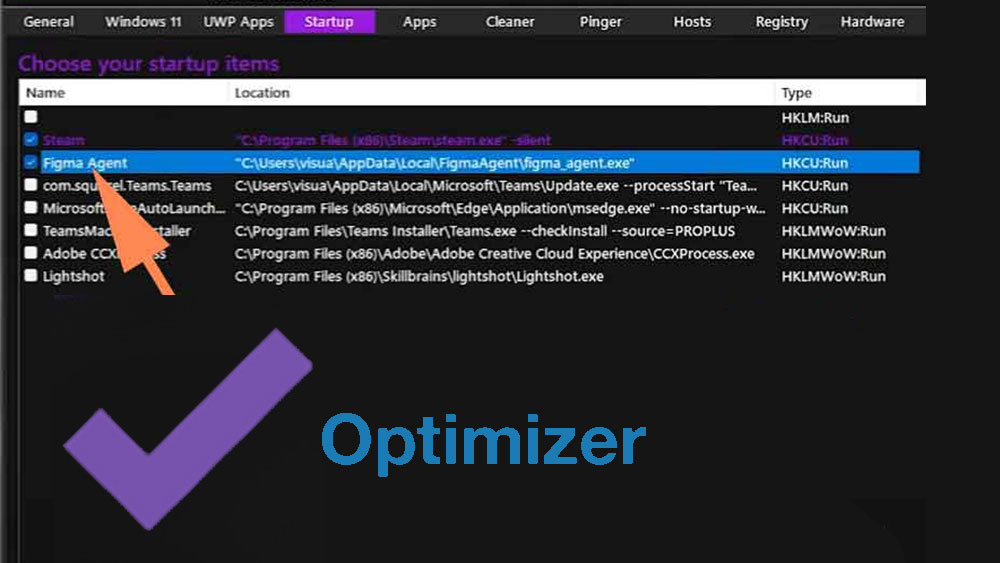
Task: Switch to the Windows 11 tab
Action: coord(143,22)
